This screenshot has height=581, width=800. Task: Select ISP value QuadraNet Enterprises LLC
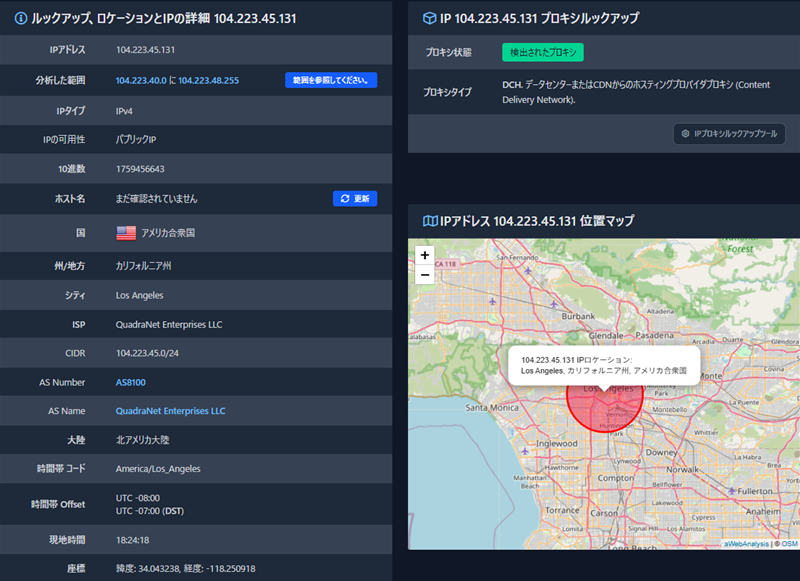click(x=169, y=325)
